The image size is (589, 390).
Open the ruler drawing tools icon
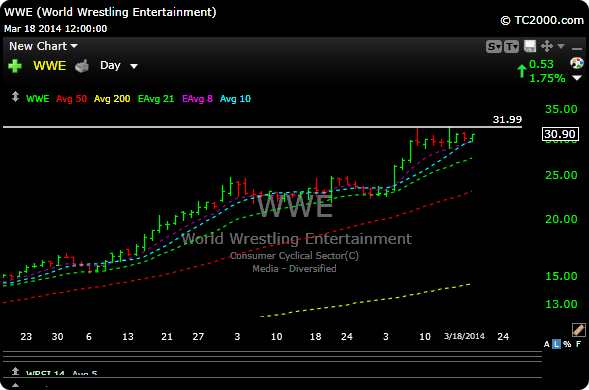pos(578,330)
